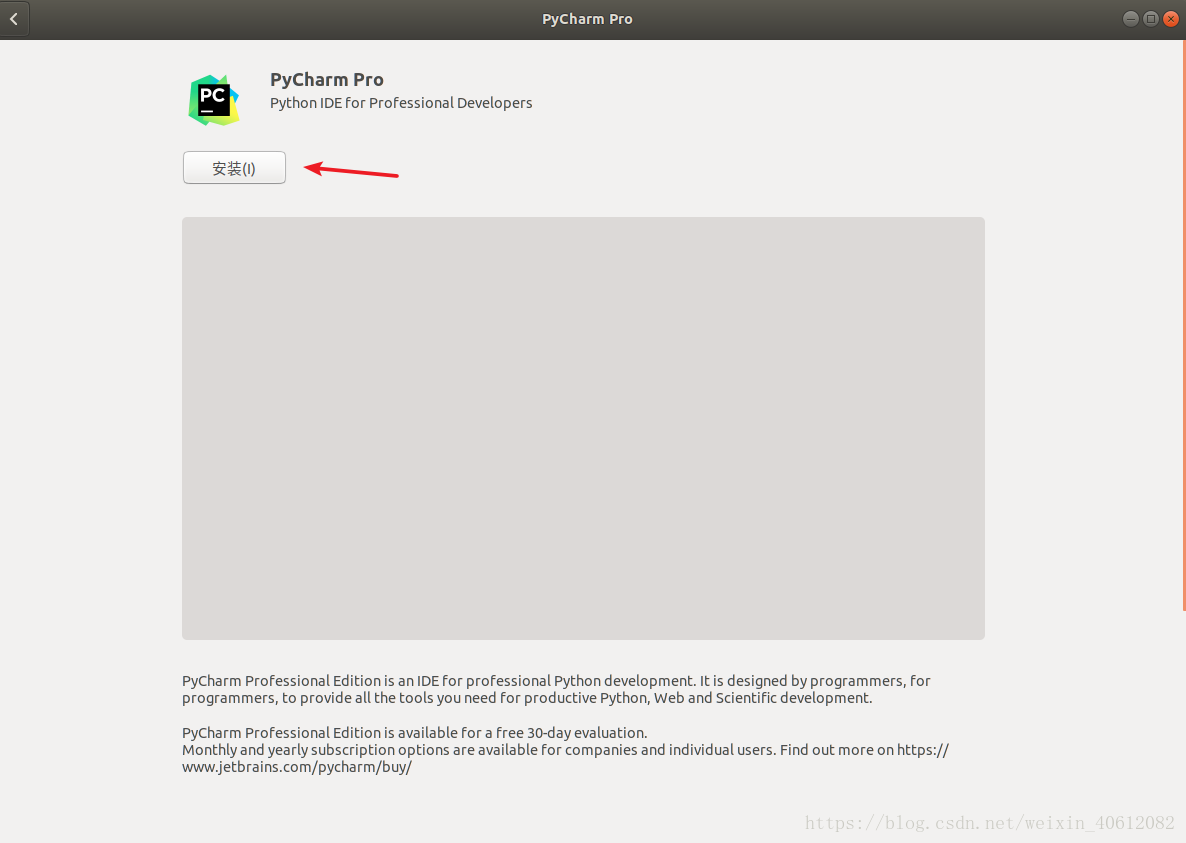Screen dimensions: 1186x843
Task: Click the 'PyCharm Pro' title bar text
Action: click(587, 19)
